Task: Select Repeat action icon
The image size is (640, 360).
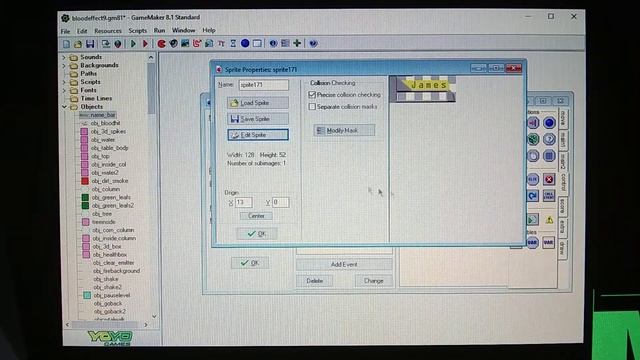Action: pyautogui.click(x=533, y=196)
